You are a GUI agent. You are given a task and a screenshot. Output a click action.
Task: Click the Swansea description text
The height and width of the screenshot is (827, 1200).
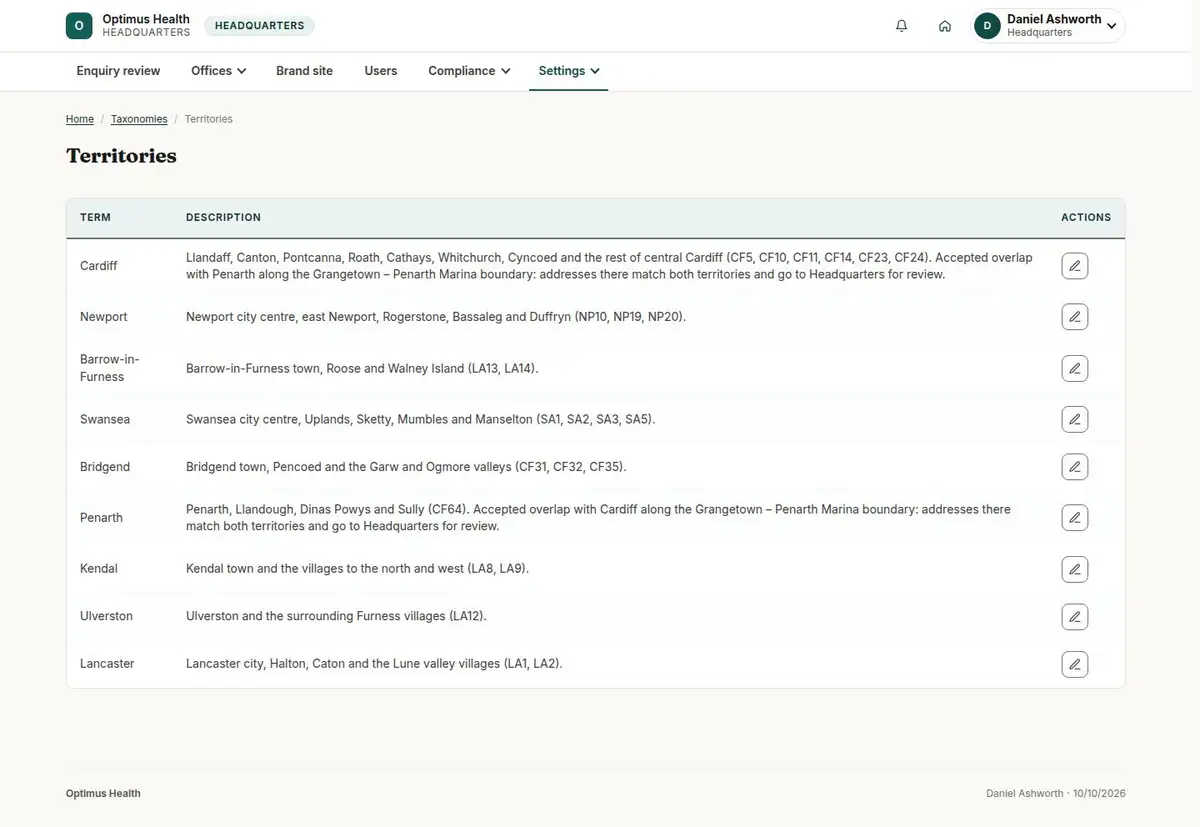point(420,419)
